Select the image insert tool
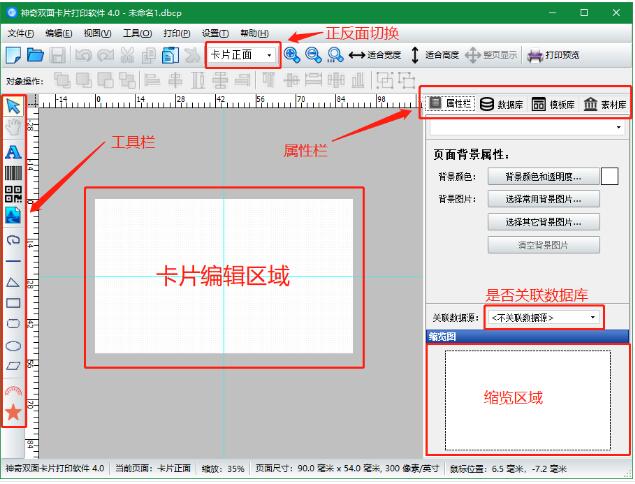635x484 pixels. [13, 214]
